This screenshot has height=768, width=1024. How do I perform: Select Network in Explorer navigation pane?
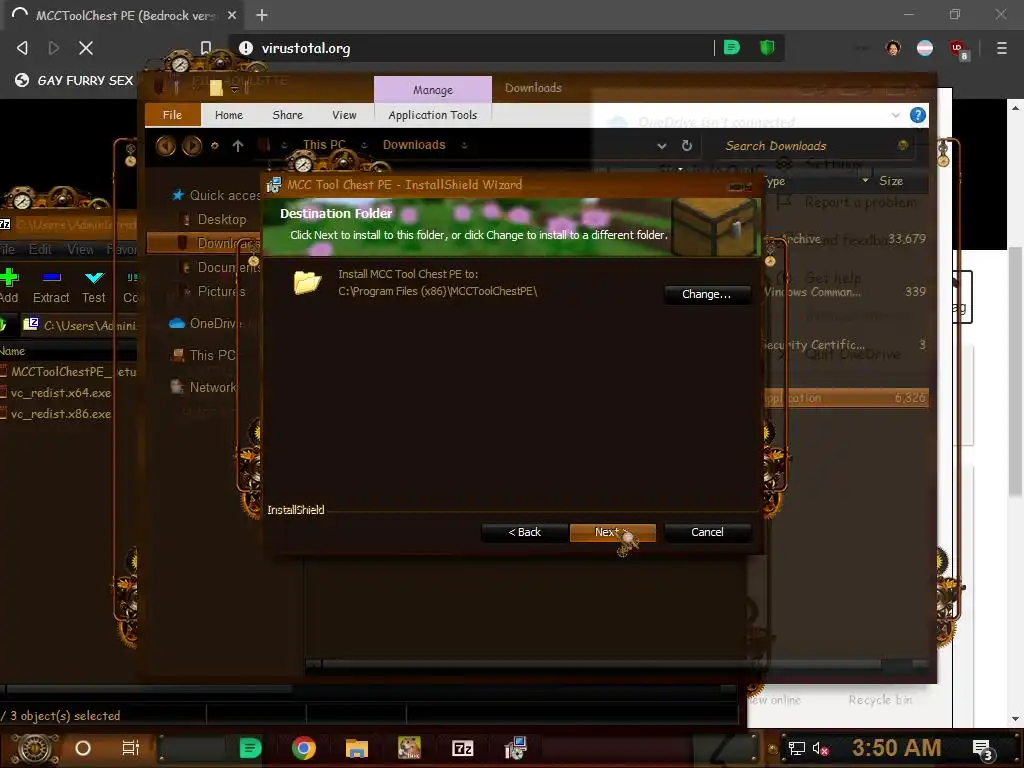(x=204, y=387)
